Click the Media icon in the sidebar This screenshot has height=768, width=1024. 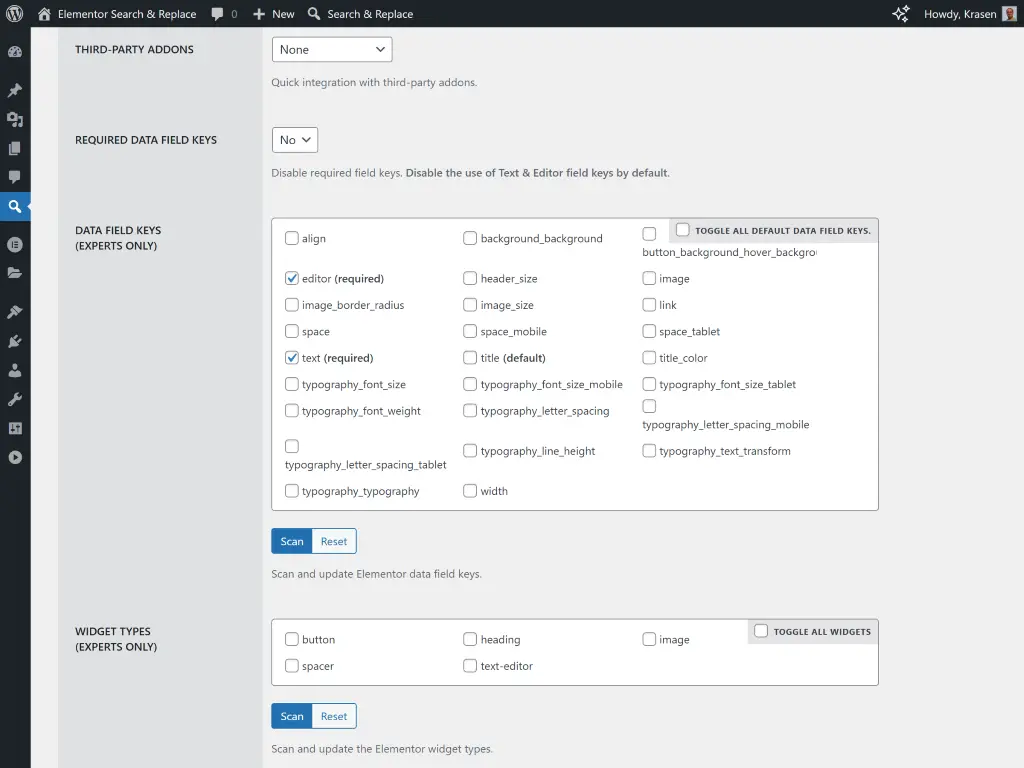coord(15,119)
